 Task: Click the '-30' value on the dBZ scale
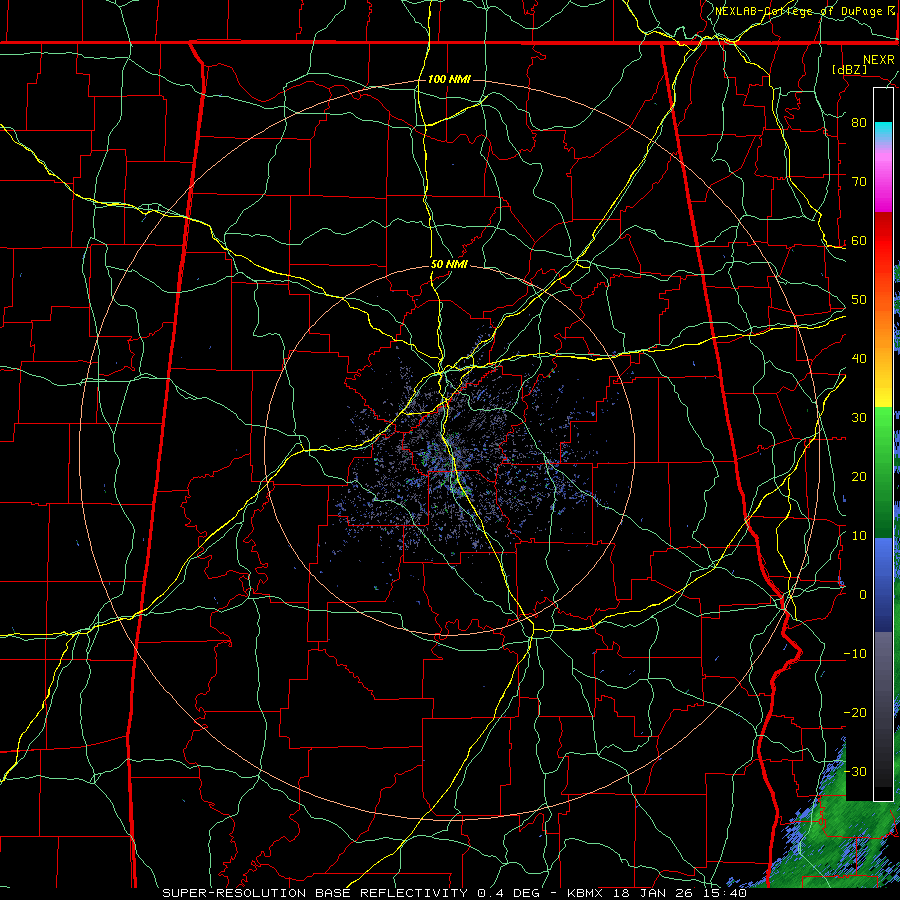[x=855, y=772]
